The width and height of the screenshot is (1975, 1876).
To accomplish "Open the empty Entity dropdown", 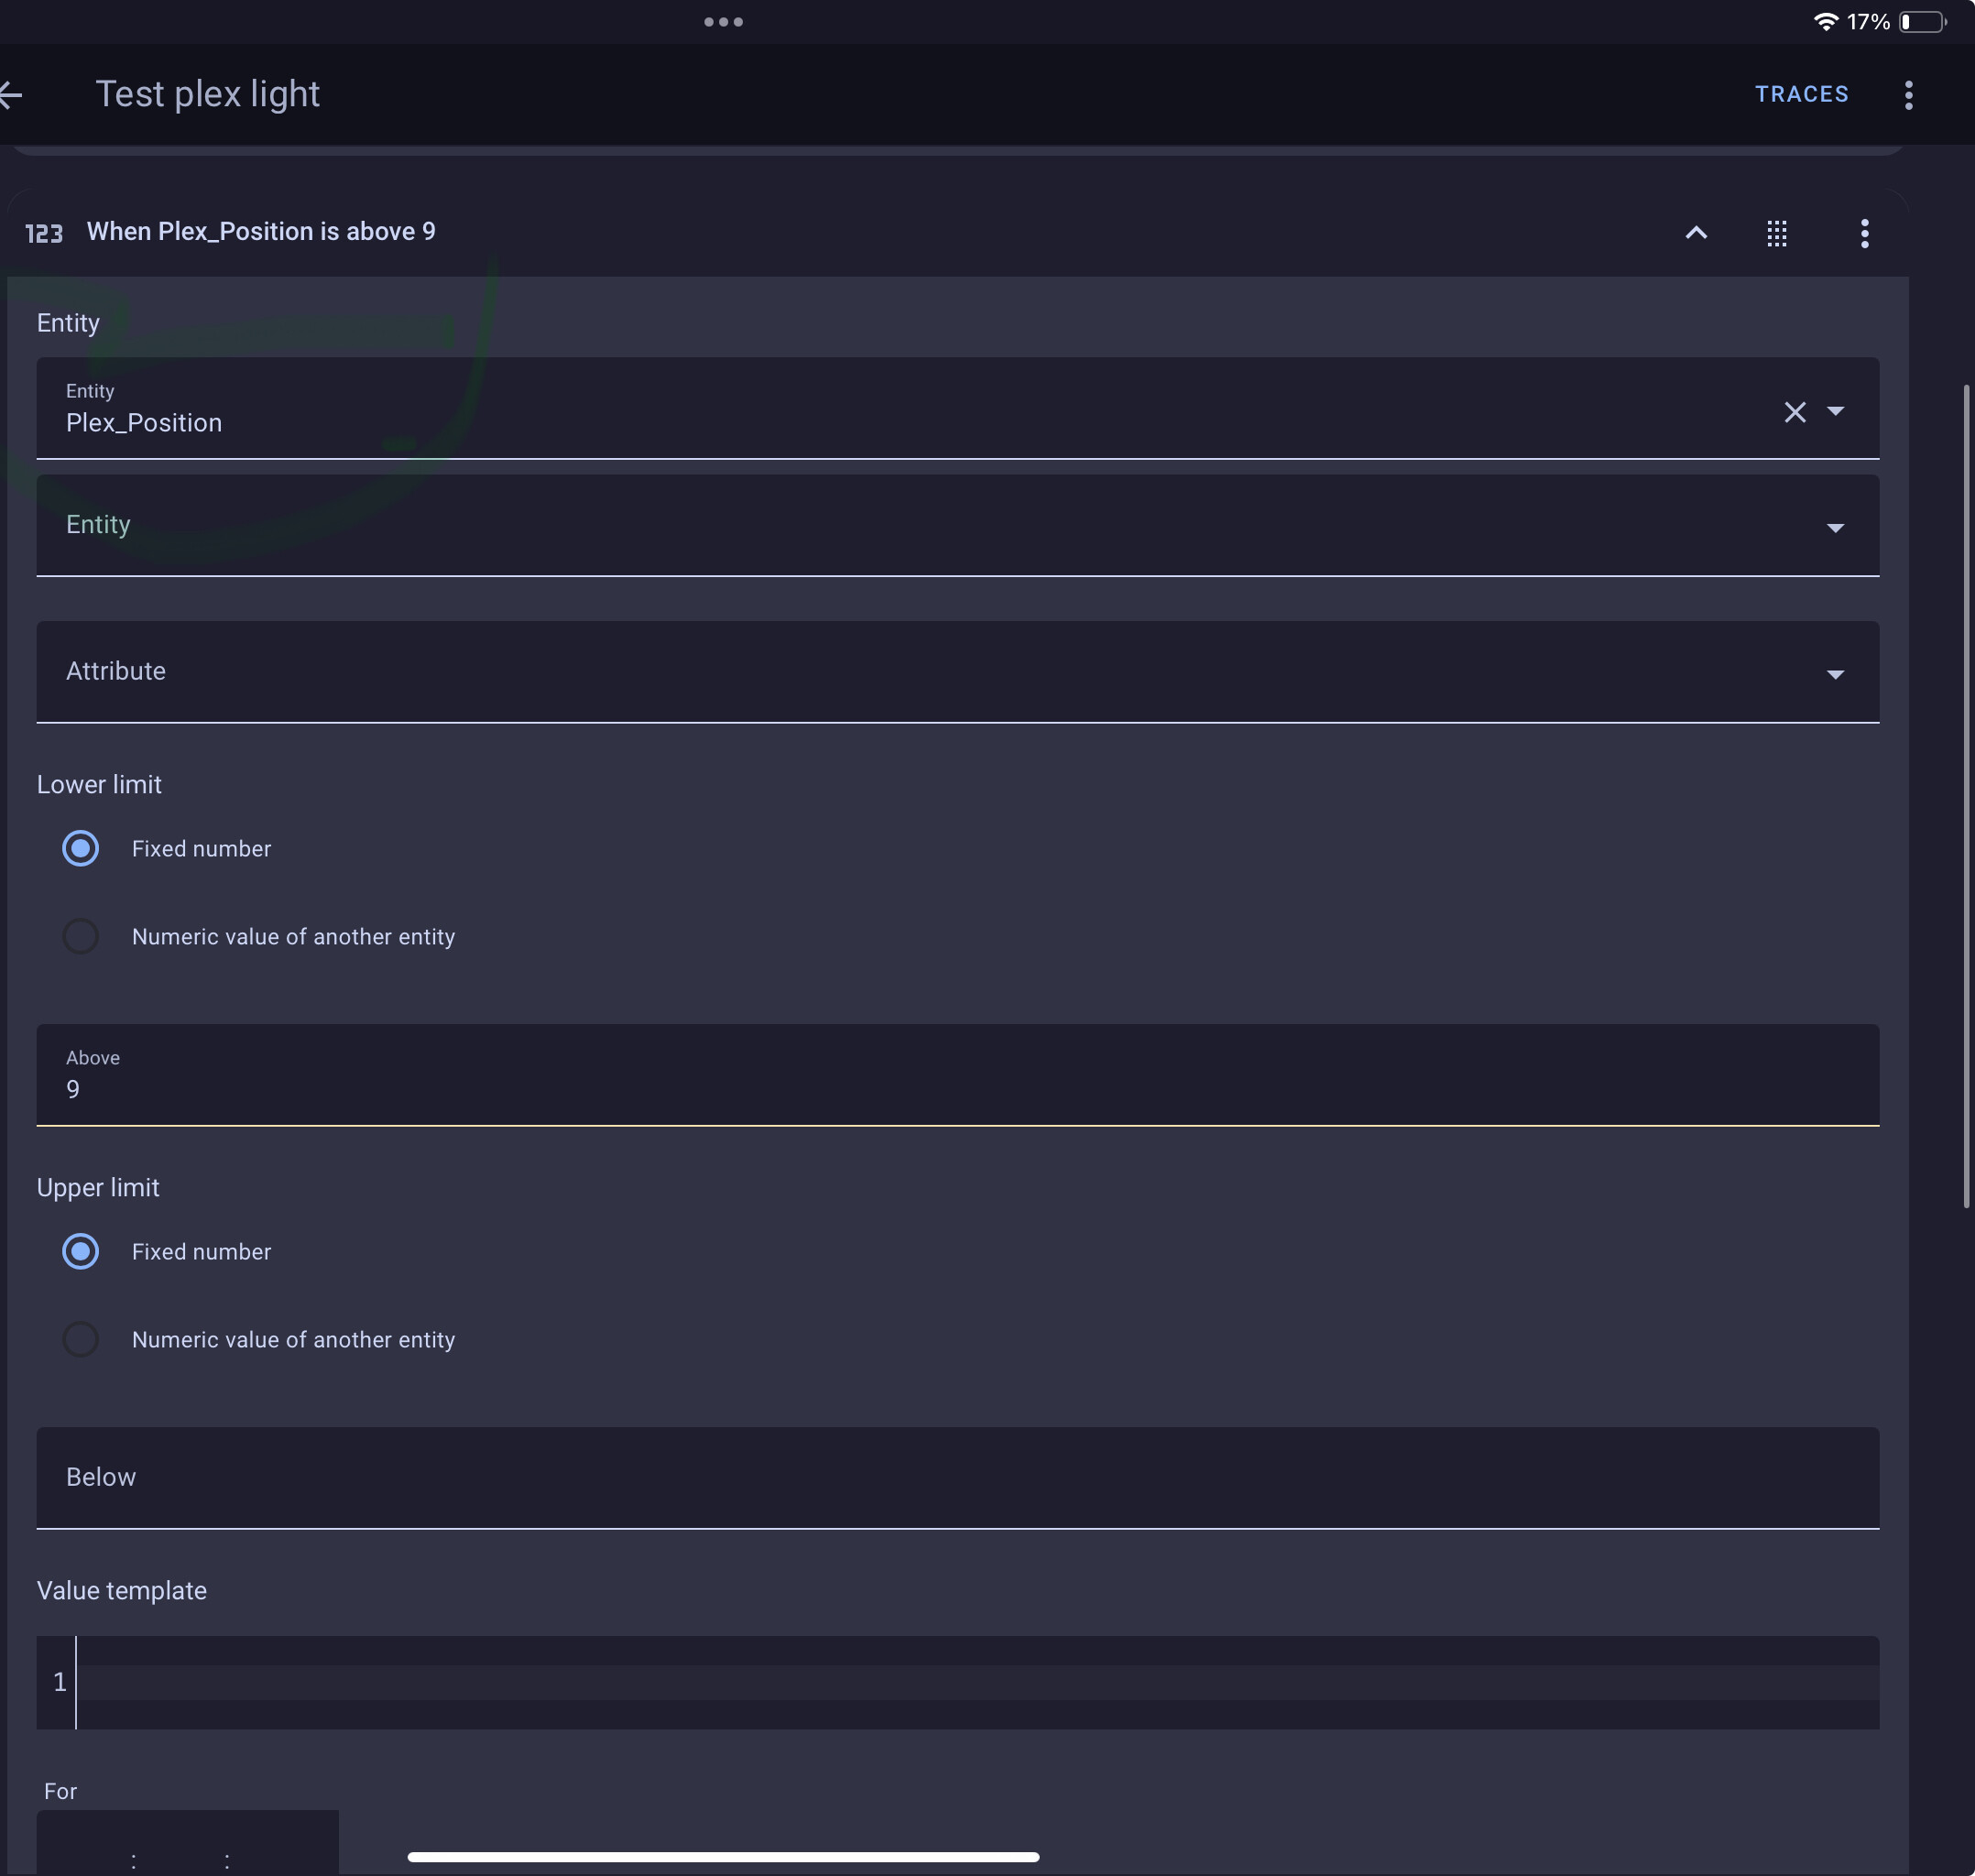I will coord(956,526).
